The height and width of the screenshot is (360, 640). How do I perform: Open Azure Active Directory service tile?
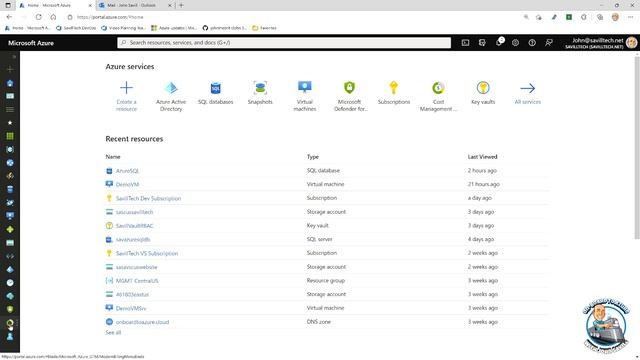pyautogui.click(x=171, y=96)
